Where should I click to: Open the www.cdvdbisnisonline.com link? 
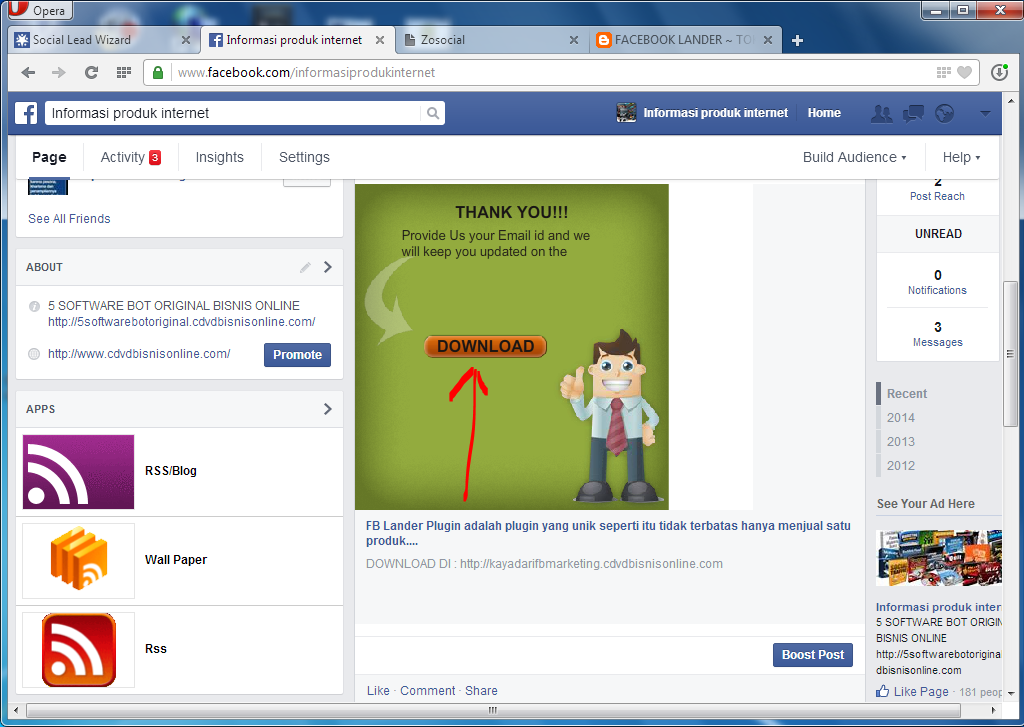tap(139, 353)
